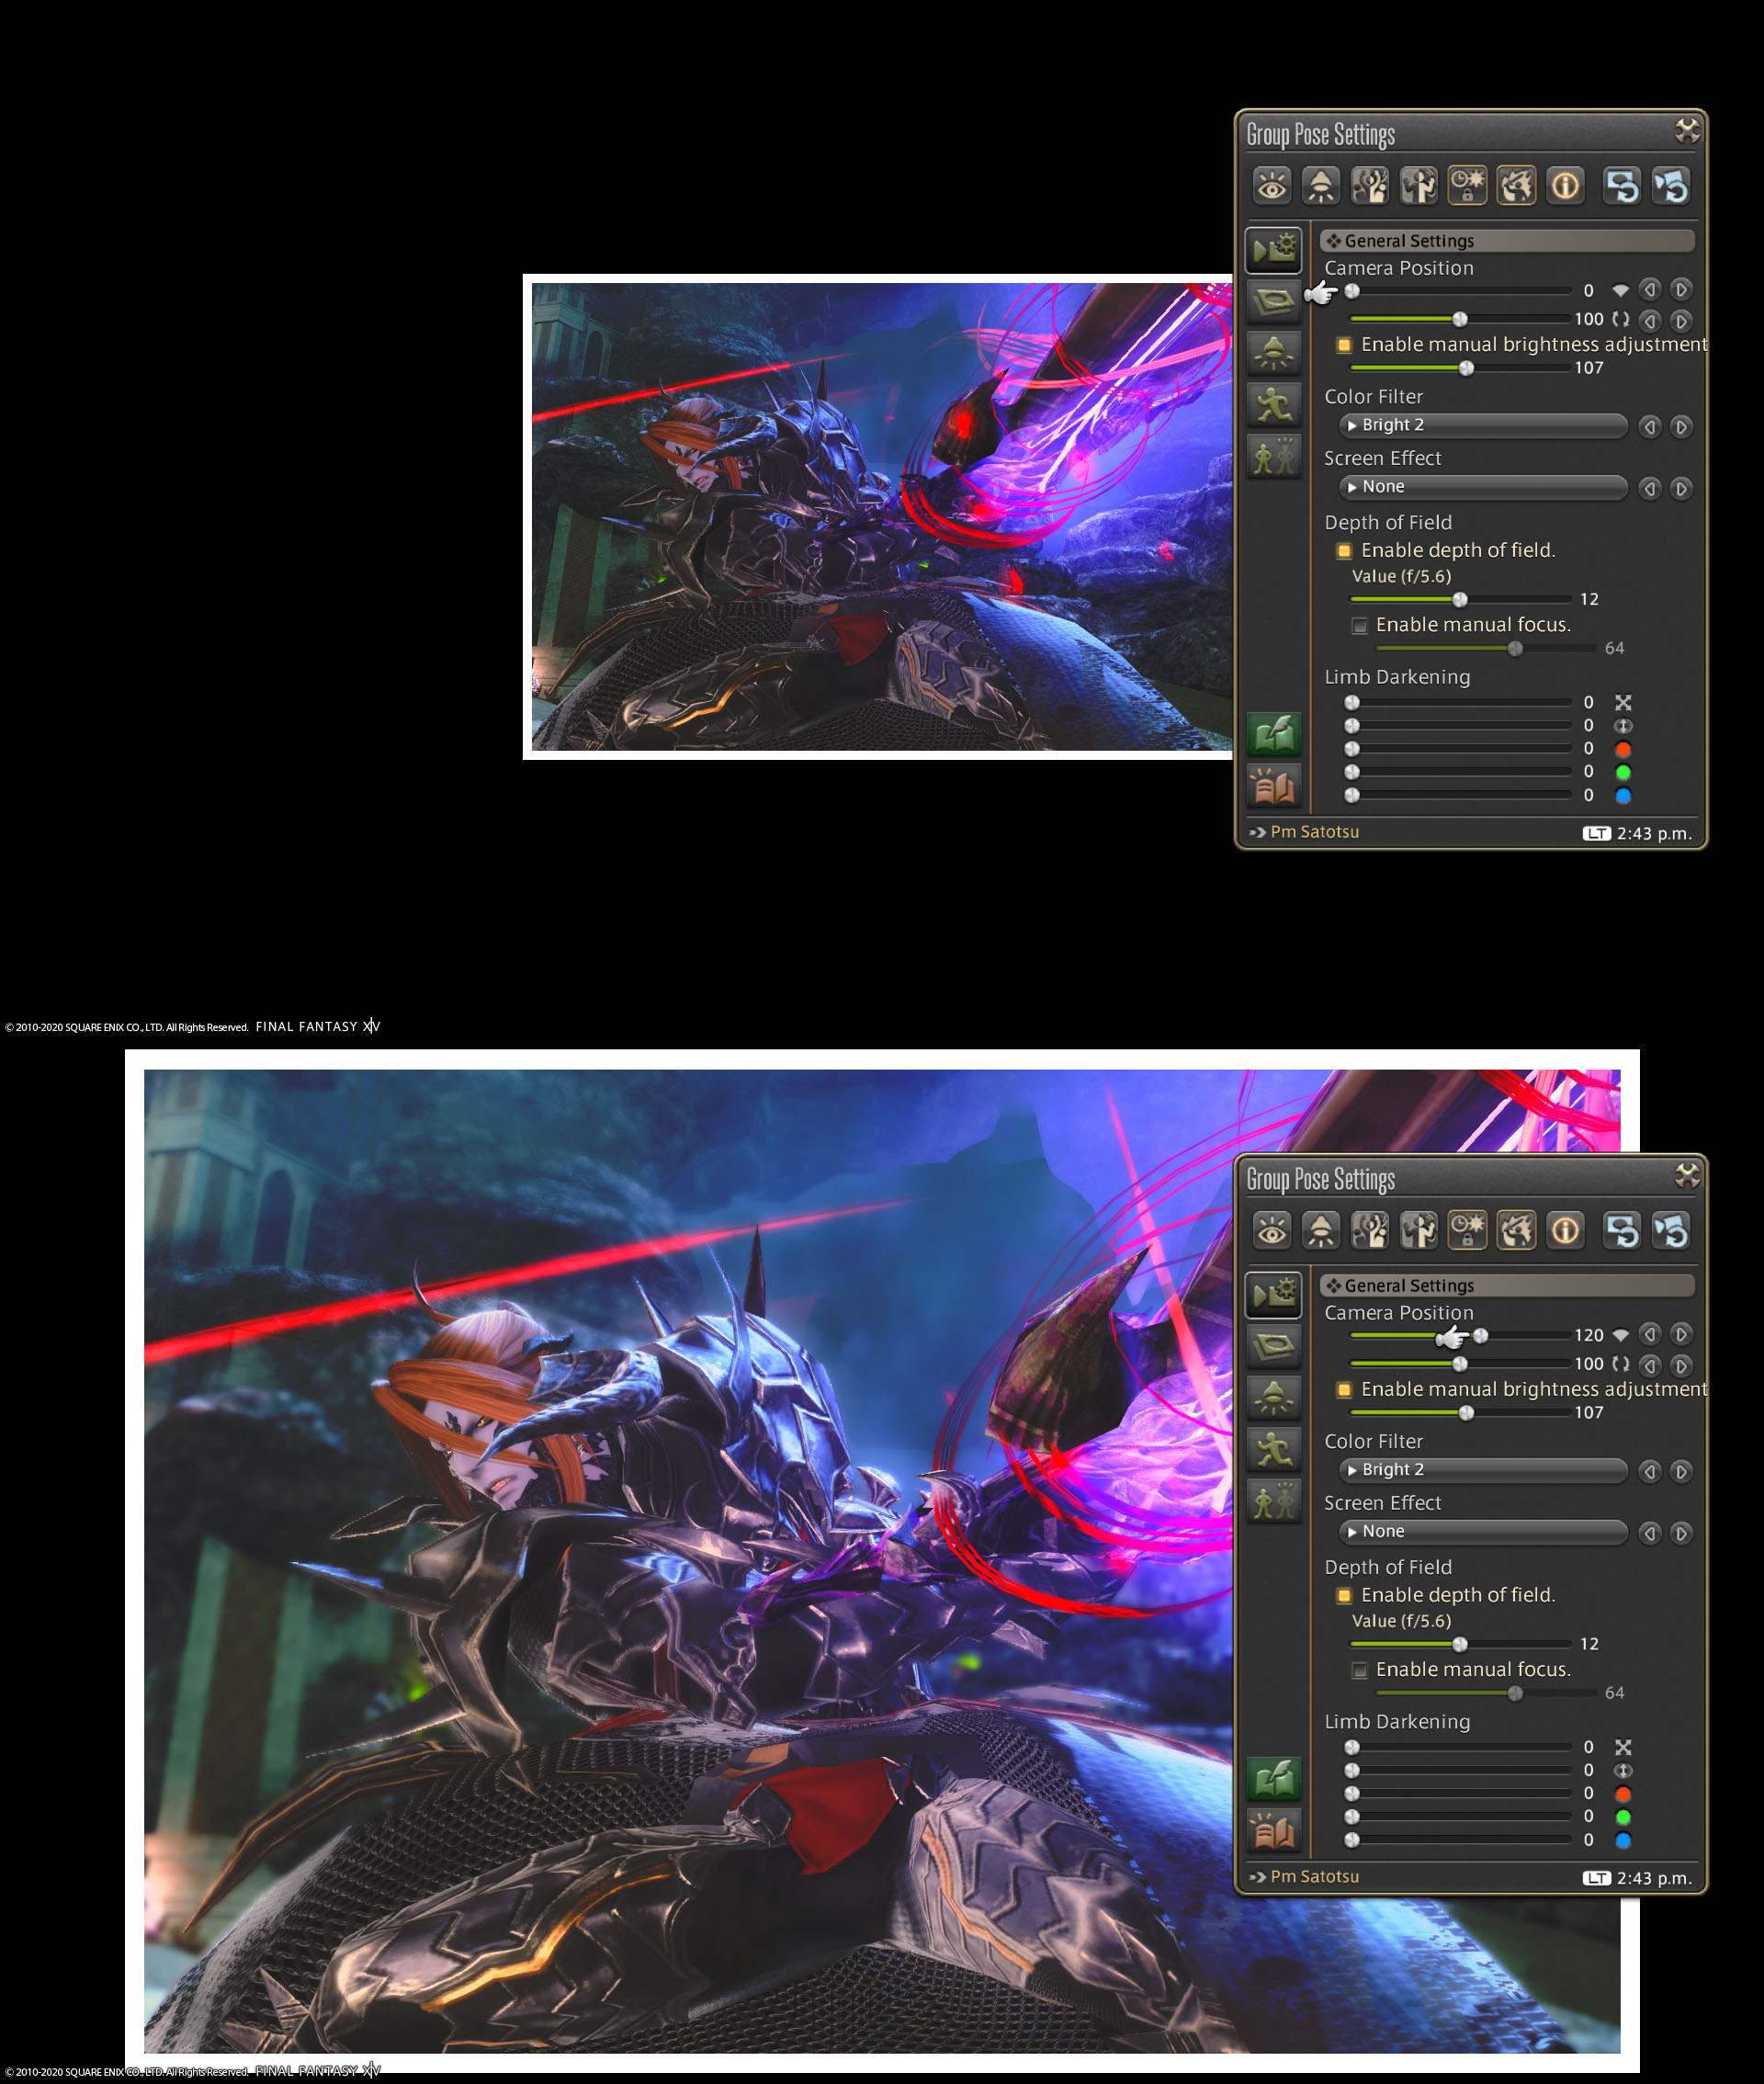The height and width of the screenshot is (2084, 1764).
Task: Click the blue reset settings icon
Action: tap(1620, 185)
